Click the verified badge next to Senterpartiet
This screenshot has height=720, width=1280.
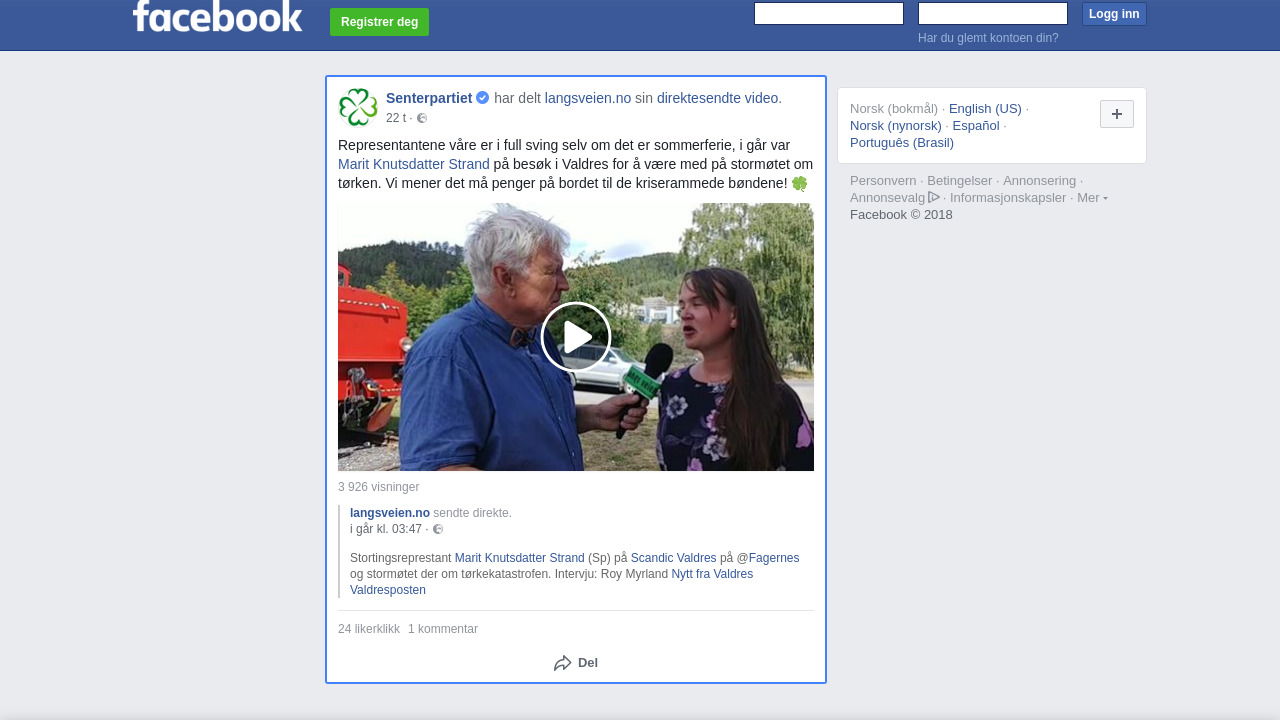tap(482, 98)
